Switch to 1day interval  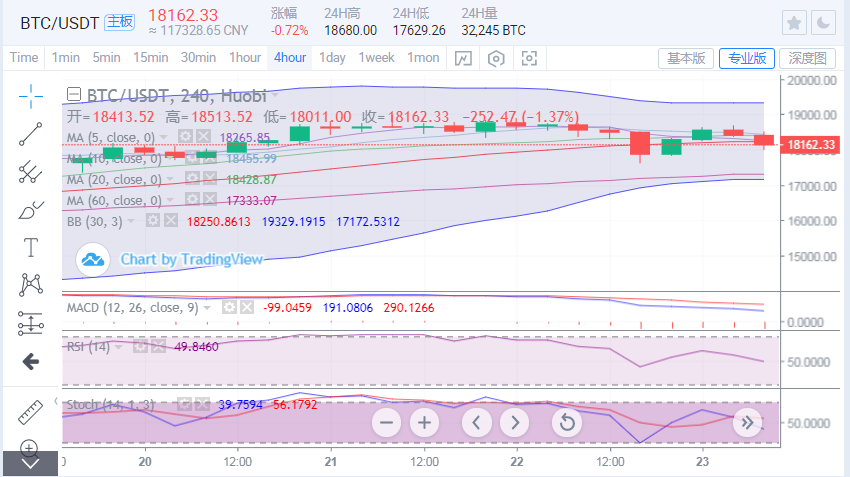point(332,57)
